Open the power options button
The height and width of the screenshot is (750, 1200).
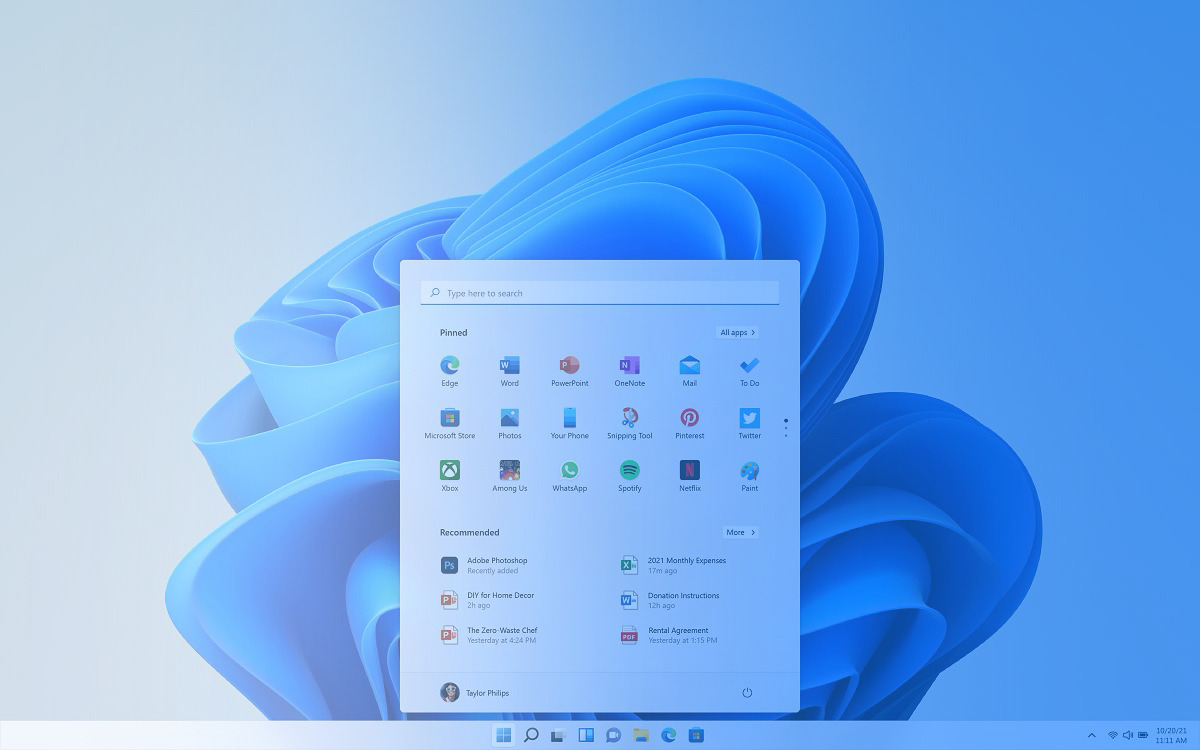[x=747, y=692]
